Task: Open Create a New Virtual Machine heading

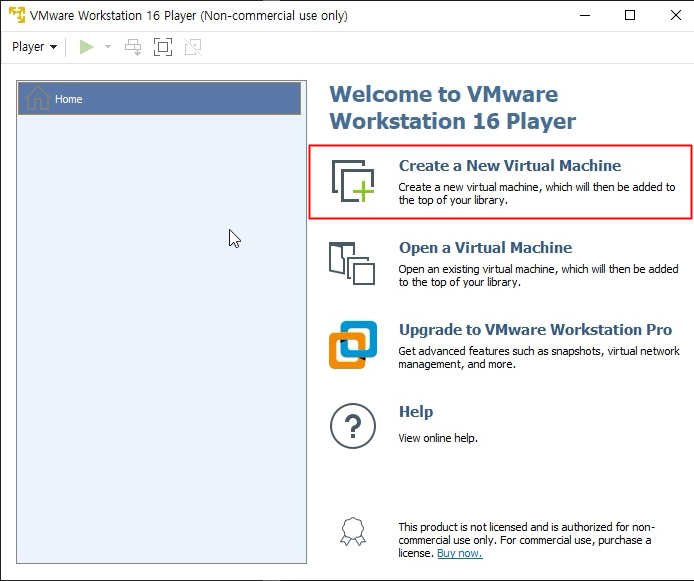Action: click(x=510, y=165)
